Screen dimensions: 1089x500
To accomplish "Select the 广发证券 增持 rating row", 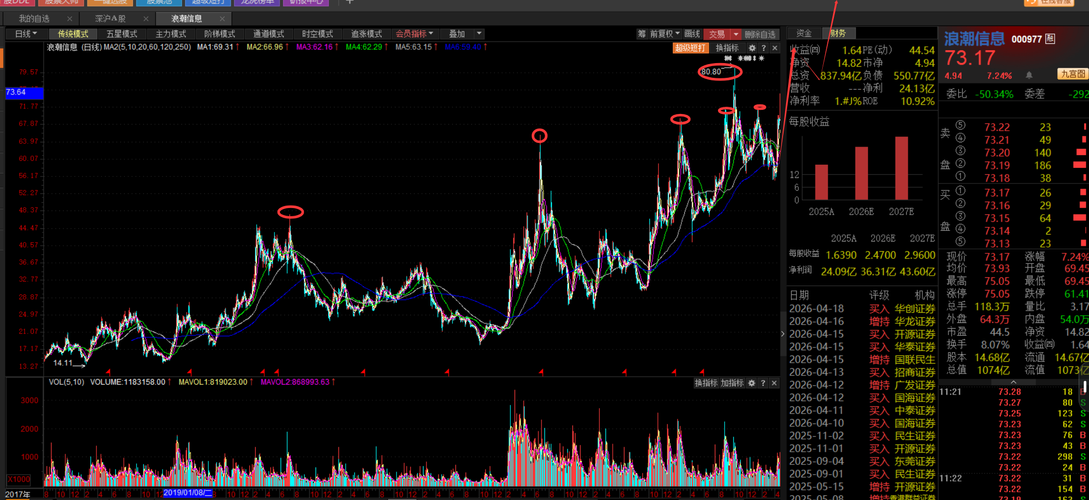I will (x=861, y=385).
